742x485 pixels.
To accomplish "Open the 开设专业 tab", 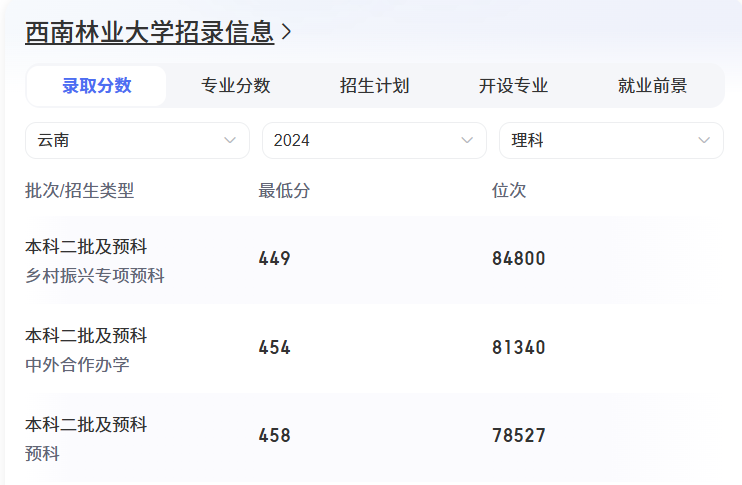I will point(513,86).
